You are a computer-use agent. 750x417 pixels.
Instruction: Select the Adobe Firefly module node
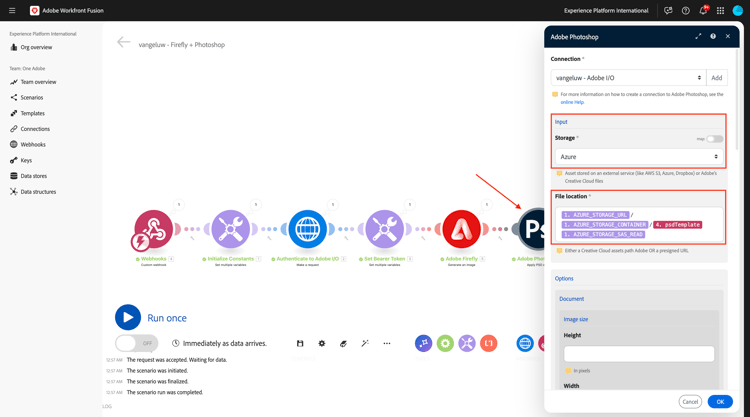pos(462,230)
